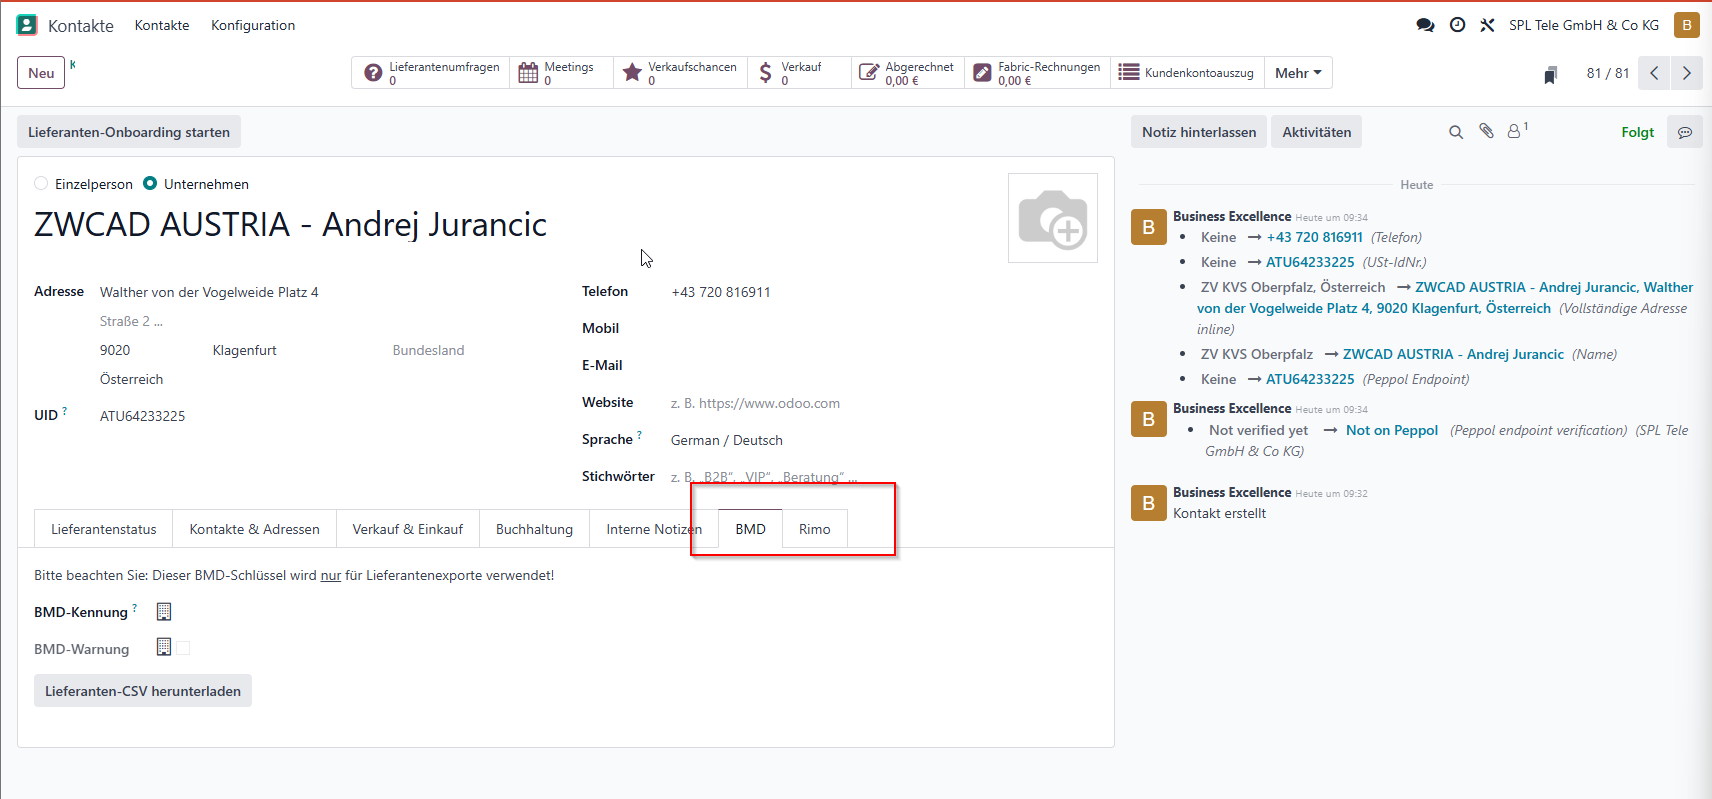The width and height of the screenshot is (1712, 799).
Task: Search chatter messages magnifier icon
Action: (1456, 132)
